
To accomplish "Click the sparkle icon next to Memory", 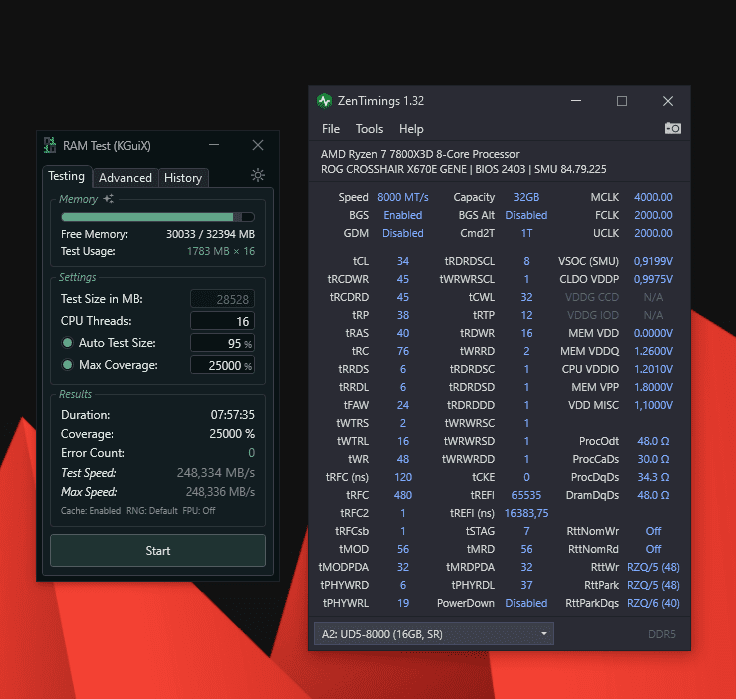I will click(x=109, y=199).
